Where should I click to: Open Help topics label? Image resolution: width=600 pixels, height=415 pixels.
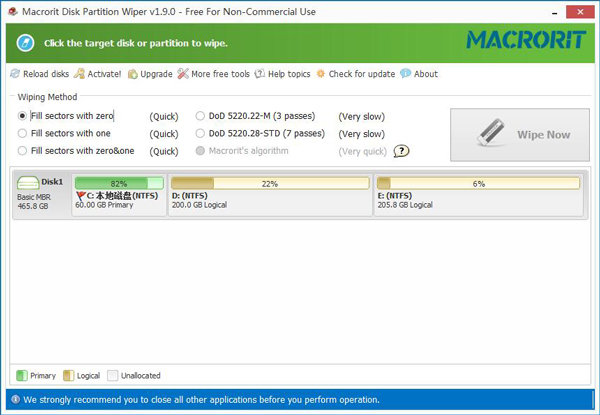[x=289, y=74]
